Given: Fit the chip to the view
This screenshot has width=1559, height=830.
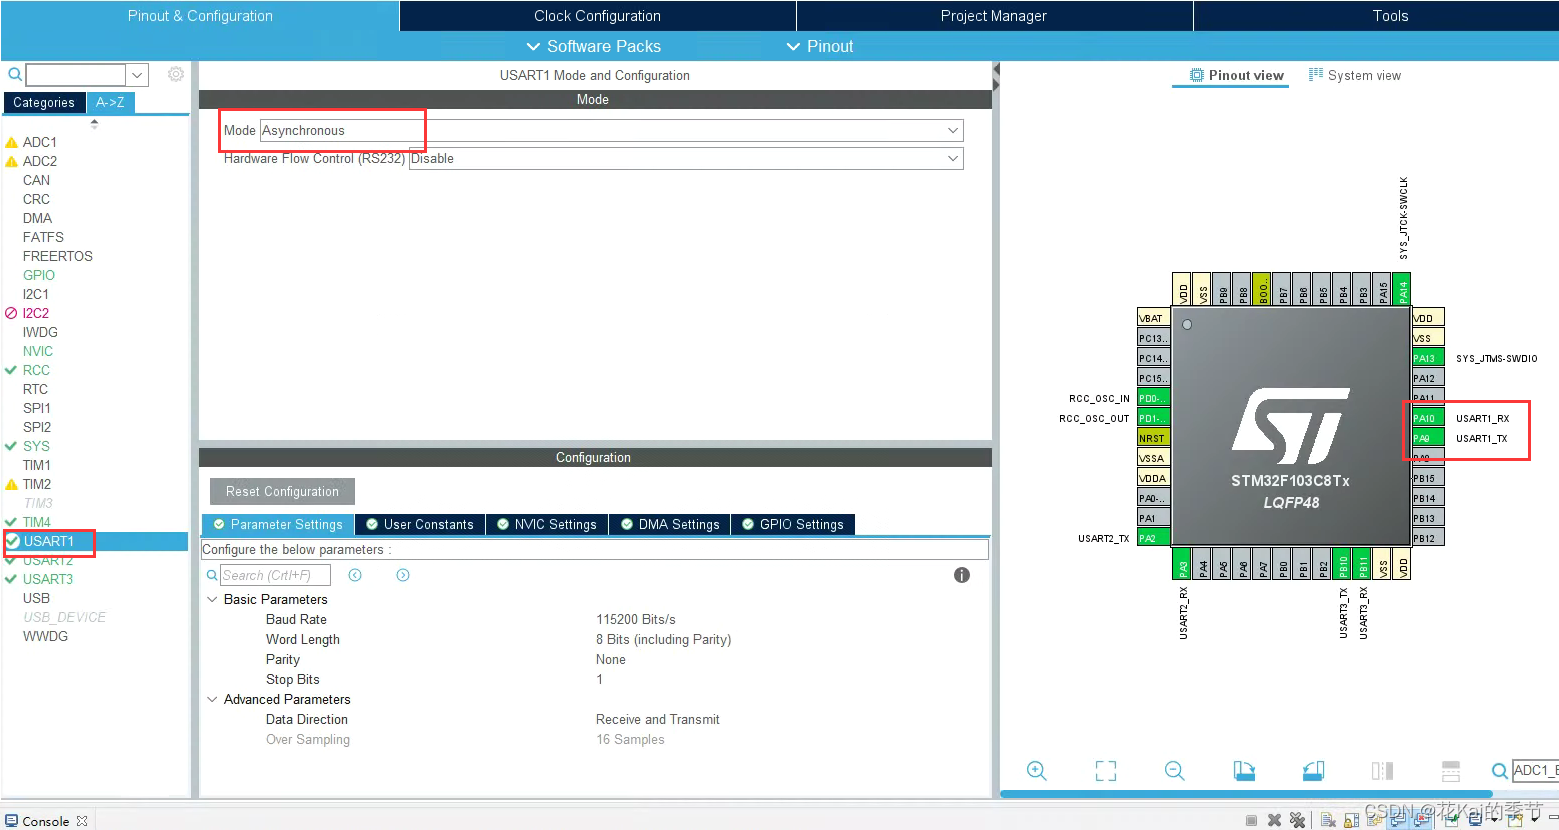Looking at the screenshot, I should 1106,771.
